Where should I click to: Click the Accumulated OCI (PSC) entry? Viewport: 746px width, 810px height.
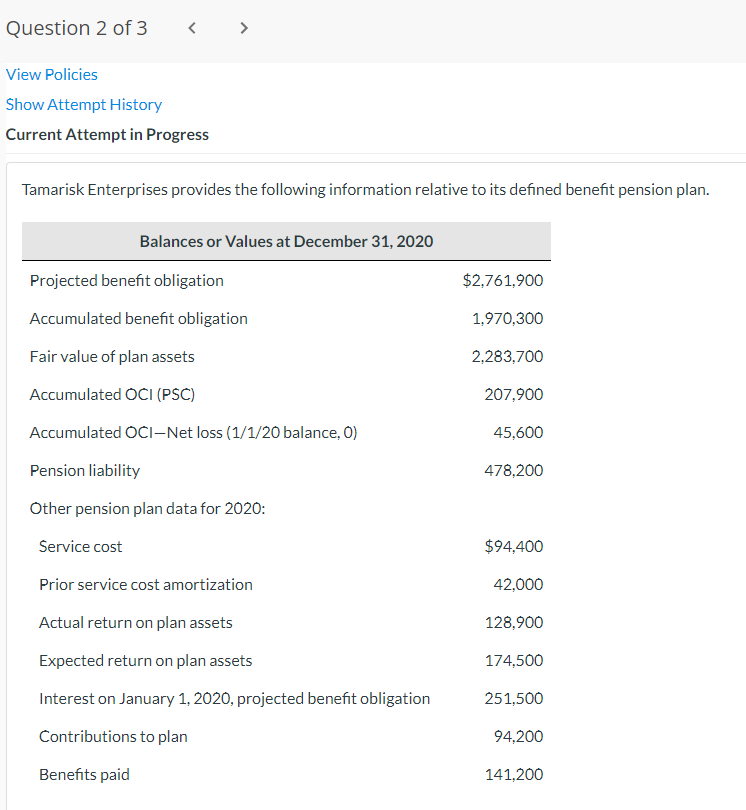tap(112, 394)
